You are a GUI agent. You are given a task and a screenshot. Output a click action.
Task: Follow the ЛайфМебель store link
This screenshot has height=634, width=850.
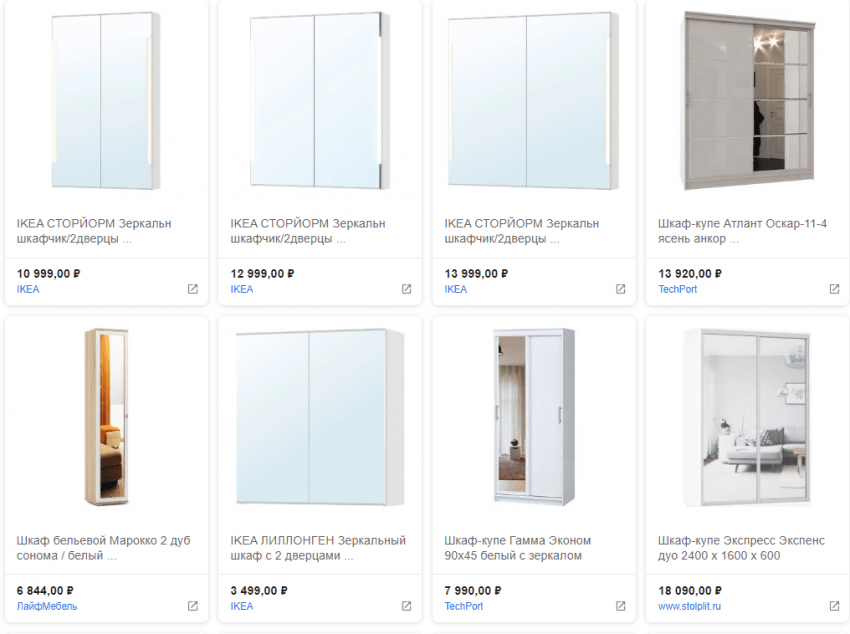coord(47,606)
